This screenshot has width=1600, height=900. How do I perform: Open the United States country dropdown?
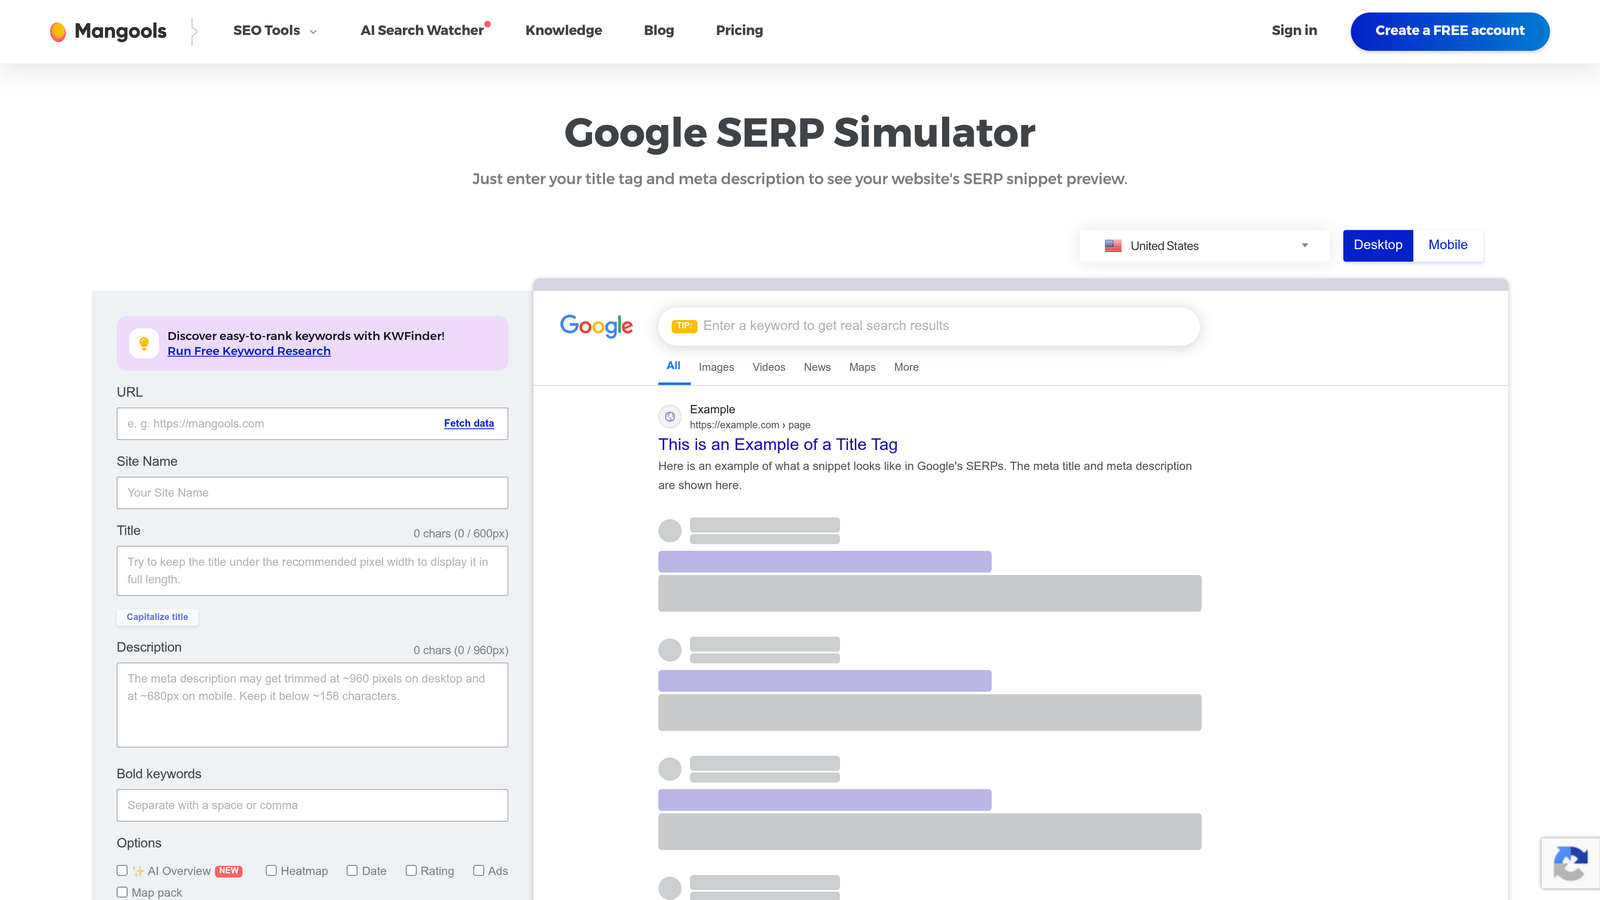point(1205,246)
